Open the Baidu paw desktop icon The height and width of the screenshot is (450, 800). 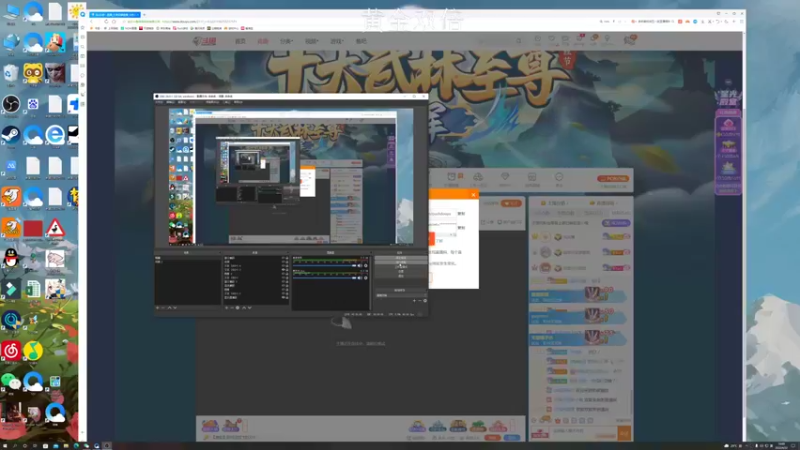[33, 105]
